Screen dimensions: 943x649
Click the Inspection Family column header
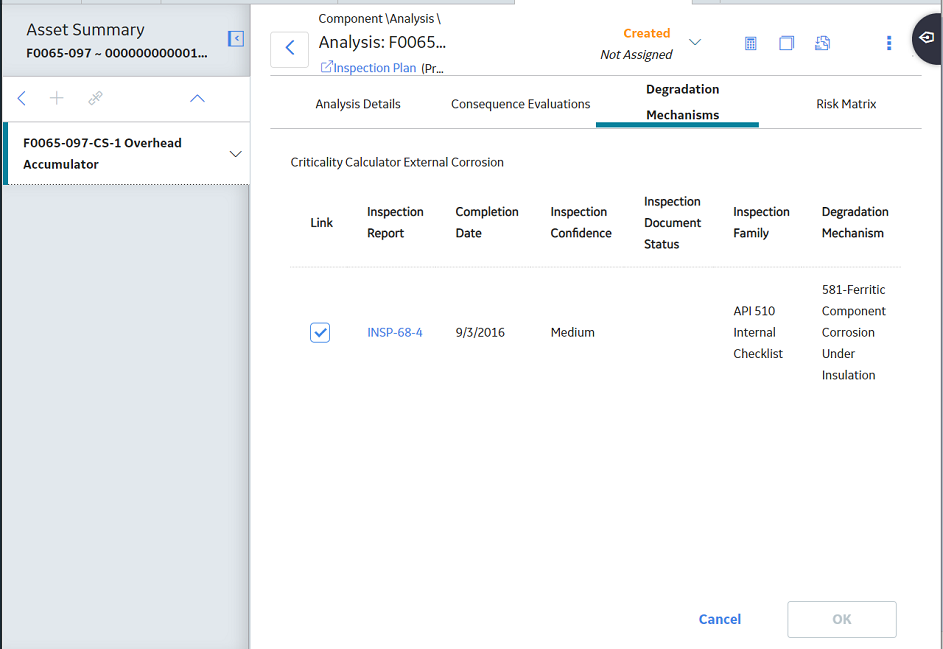pos(761,223)
